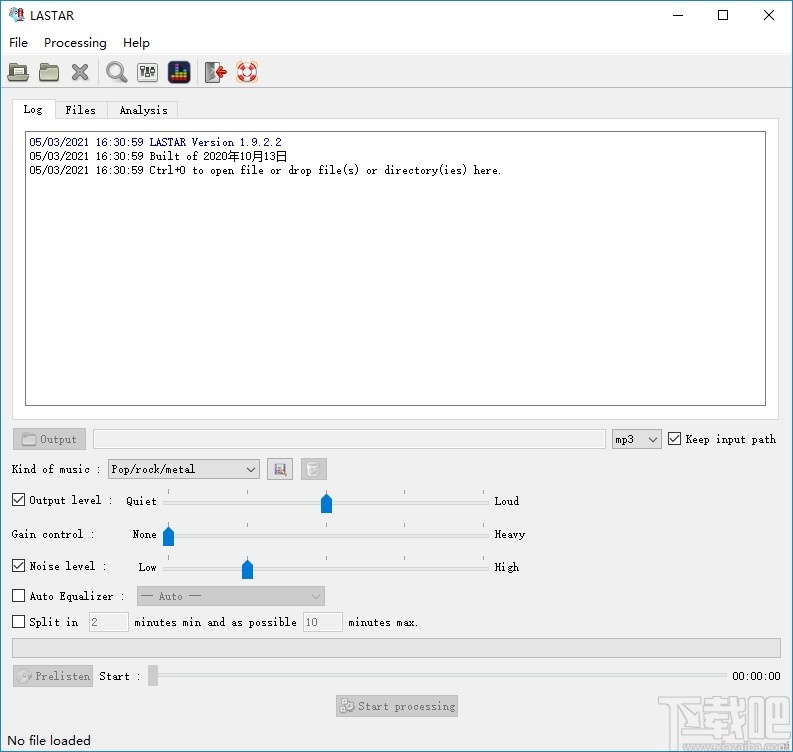The width and height of the screenshot is (793, 752).
Task: Switch to the Log tab
Action: (x=33, y=109)
